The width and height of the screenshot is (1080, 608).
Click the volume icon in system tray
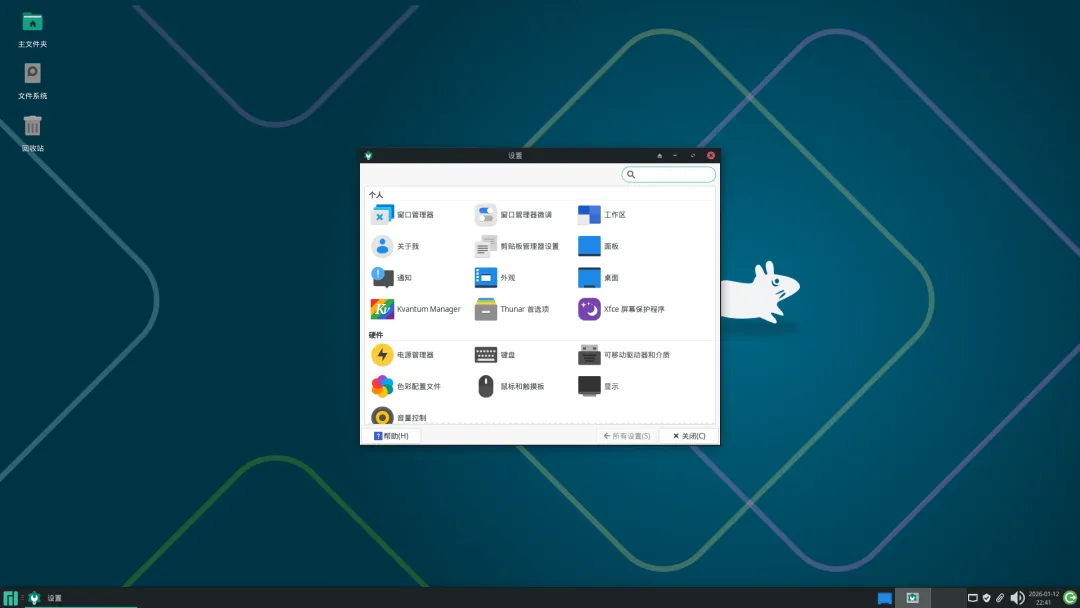pos(1017,597)
